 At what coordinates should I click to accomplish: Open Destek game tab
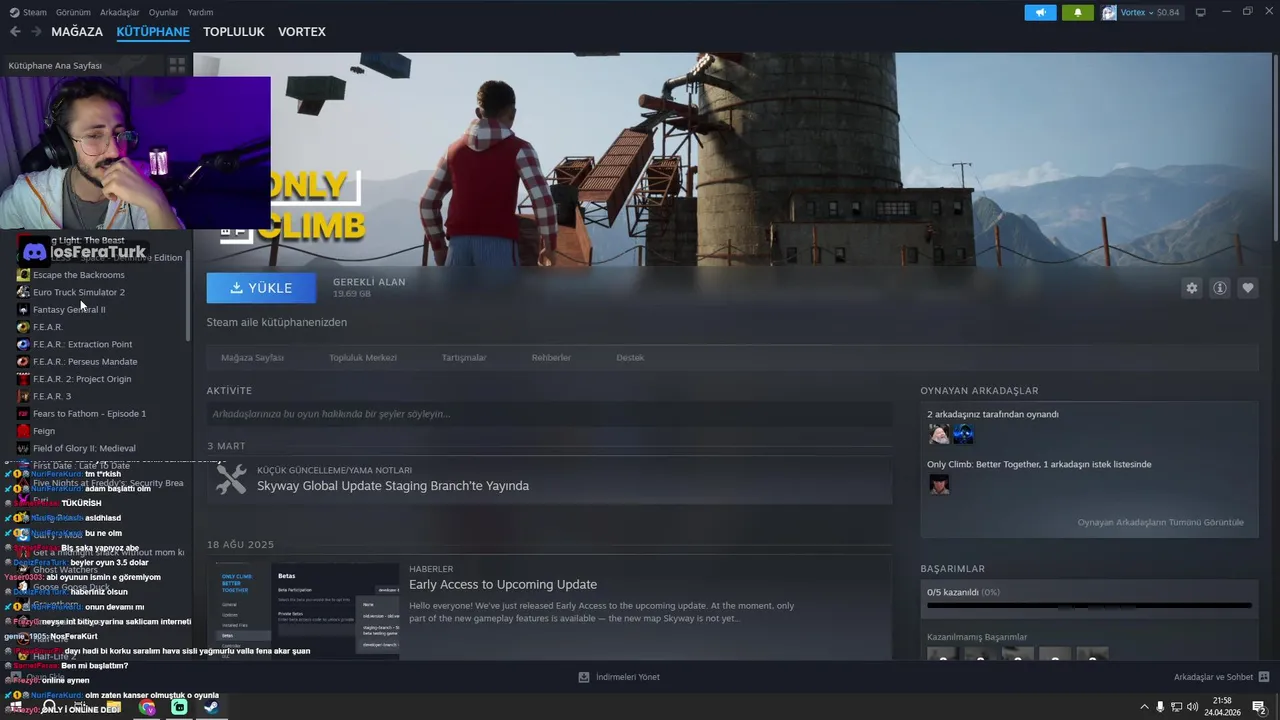coord(630,357)
